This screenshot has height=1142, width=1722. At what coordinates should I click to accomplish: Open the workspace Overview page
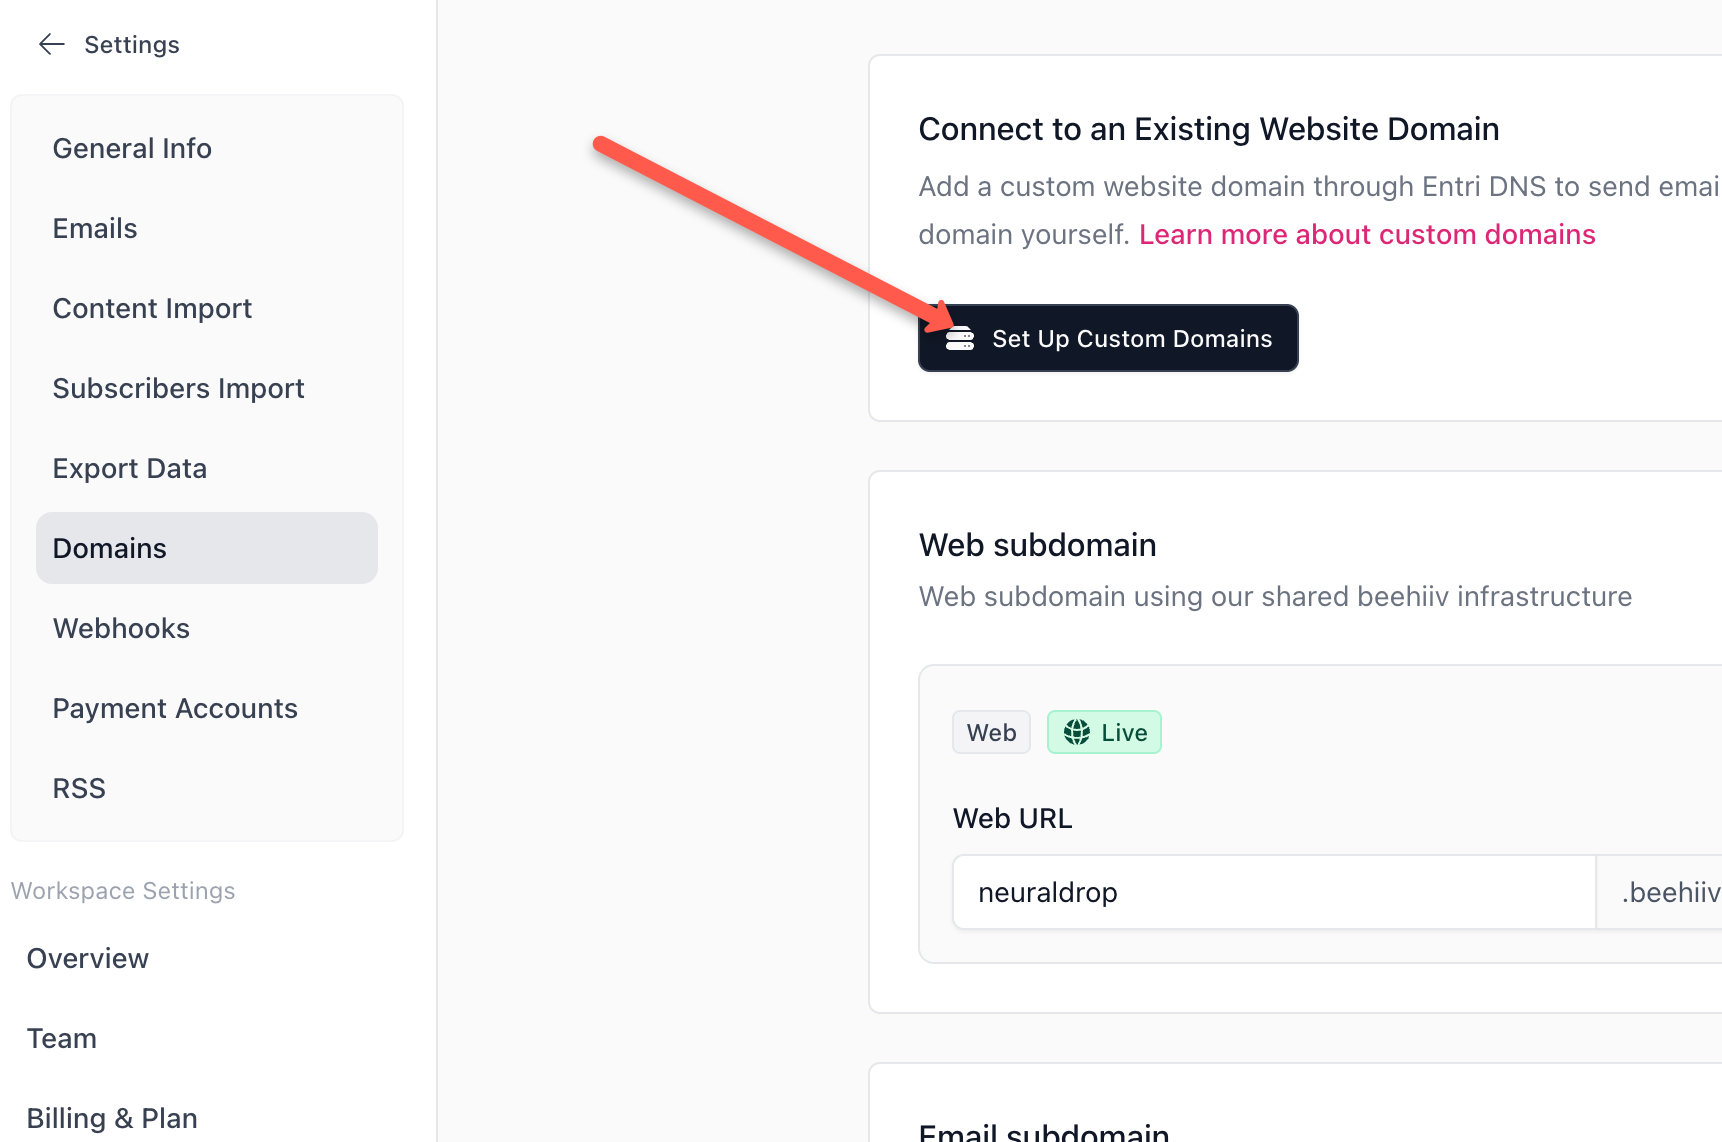click(87, 957)
